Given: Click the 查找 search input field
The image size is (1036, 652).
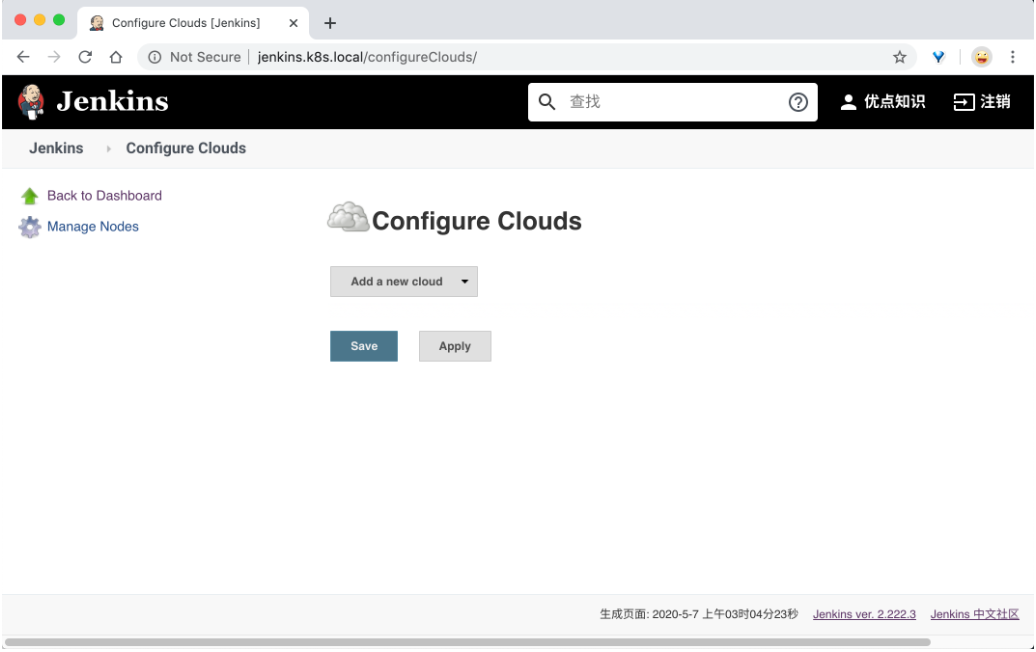Looking at the screenshot, I should tap(673, 102).
